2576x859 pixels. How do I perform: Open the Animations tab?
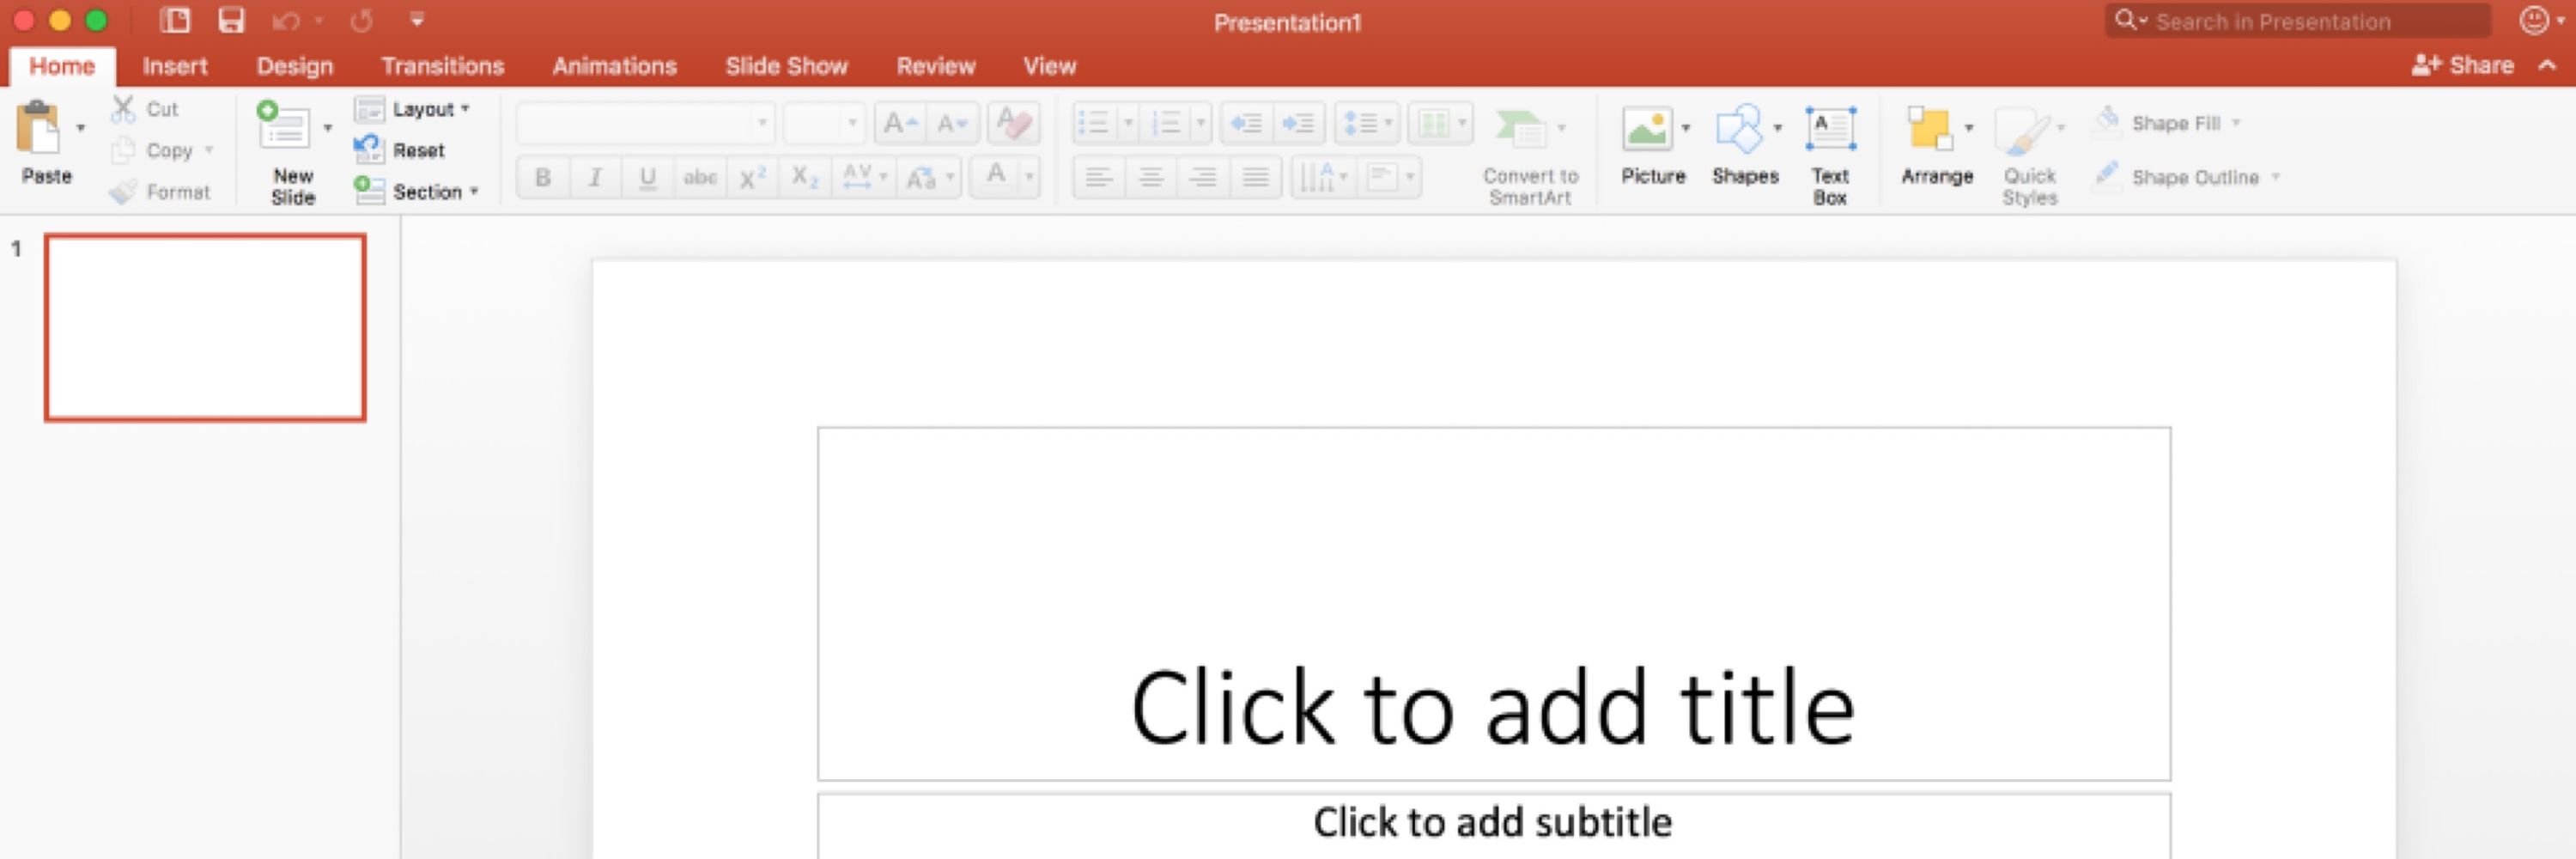(x=615, y=66)
